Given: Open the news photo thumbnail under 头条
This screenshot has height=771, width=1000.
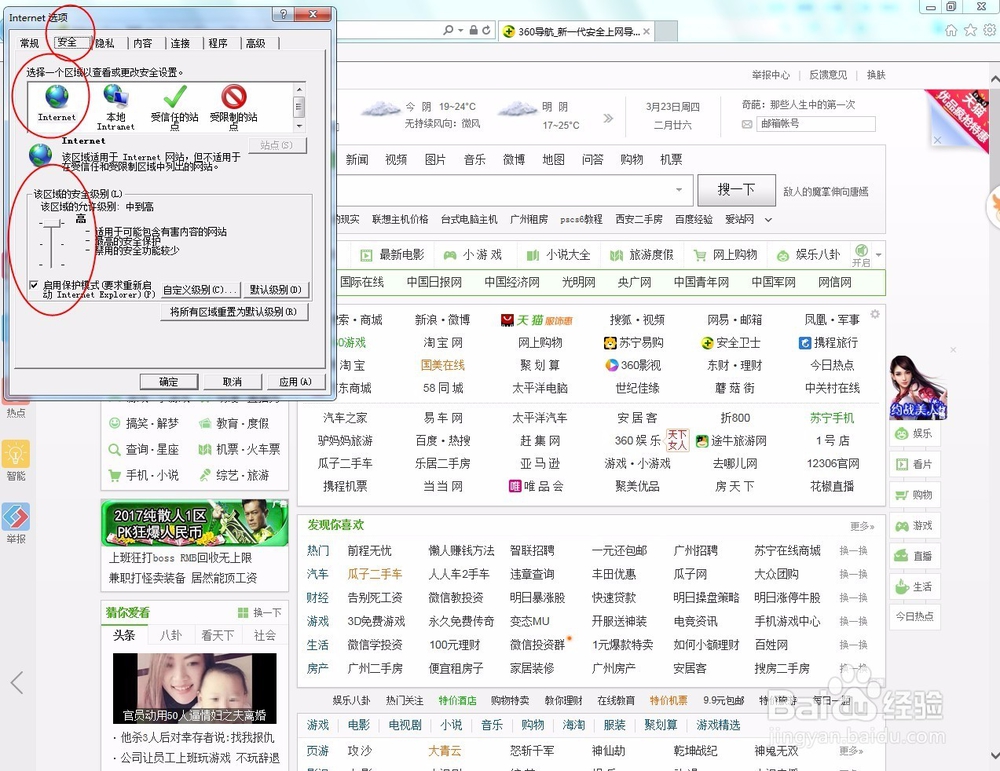Looking at the screenshot, I should click(195, 687).
